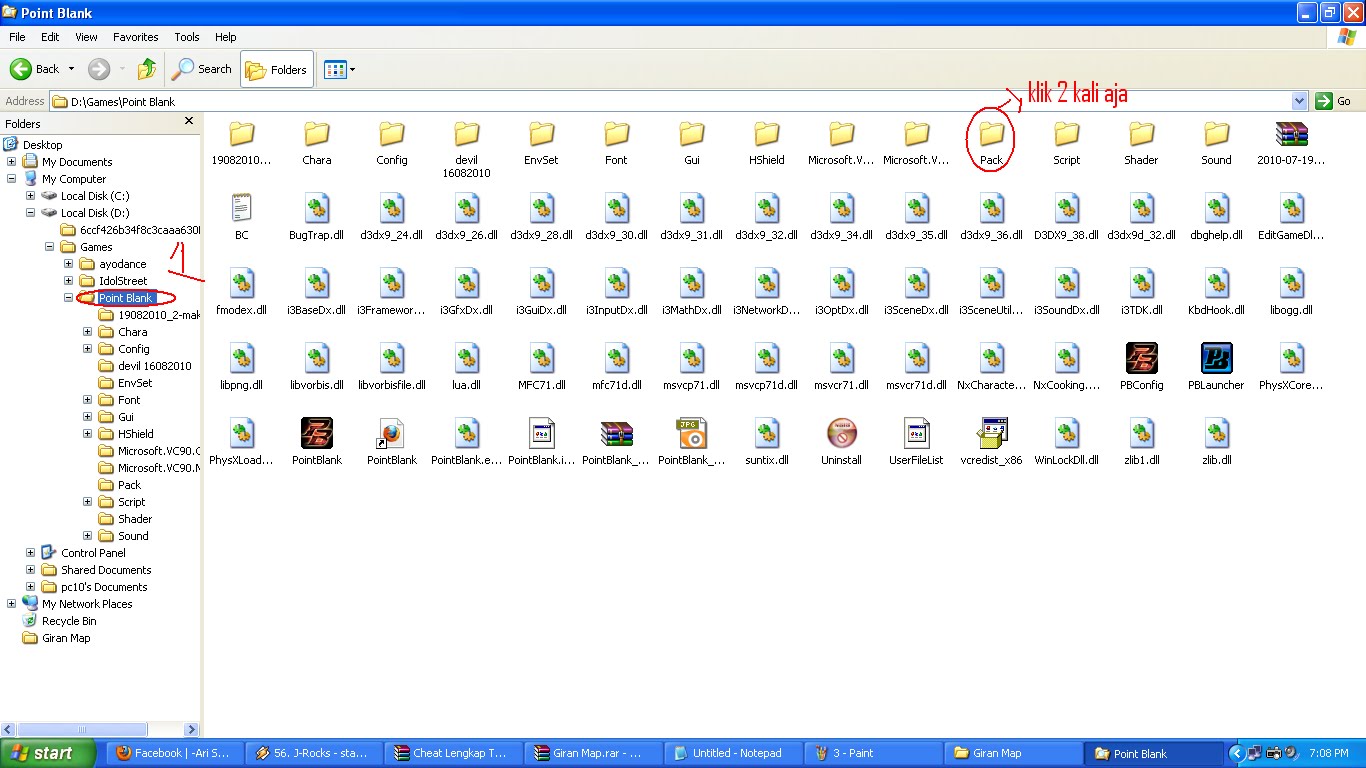1366x768 pixels.
Task: Select the suntix.dll file icon
Action: click(x=767, y=433)
